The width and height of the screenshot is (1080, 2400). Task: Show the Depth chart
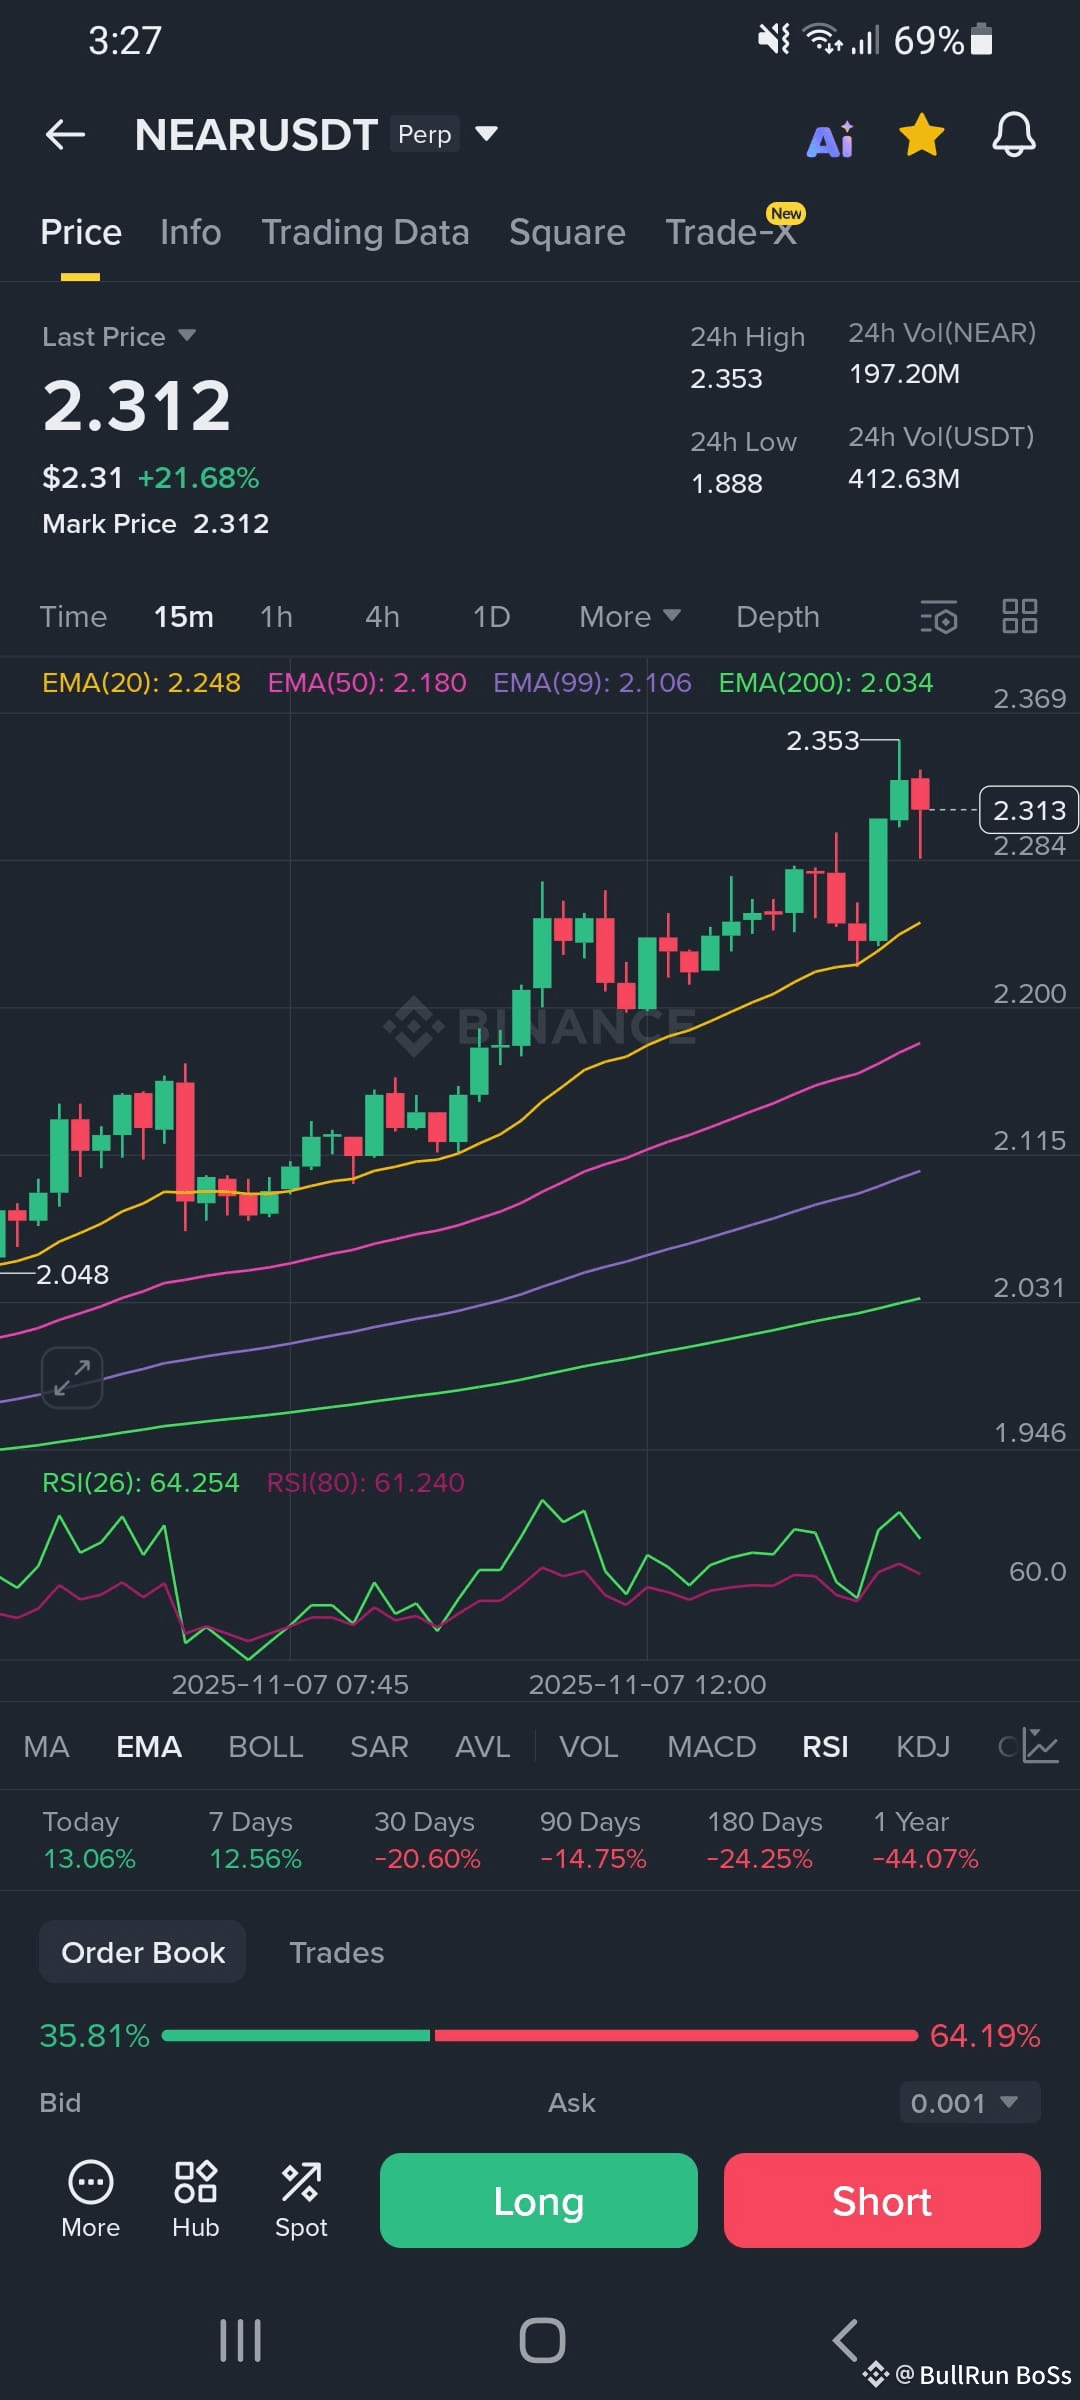(778, 617)
